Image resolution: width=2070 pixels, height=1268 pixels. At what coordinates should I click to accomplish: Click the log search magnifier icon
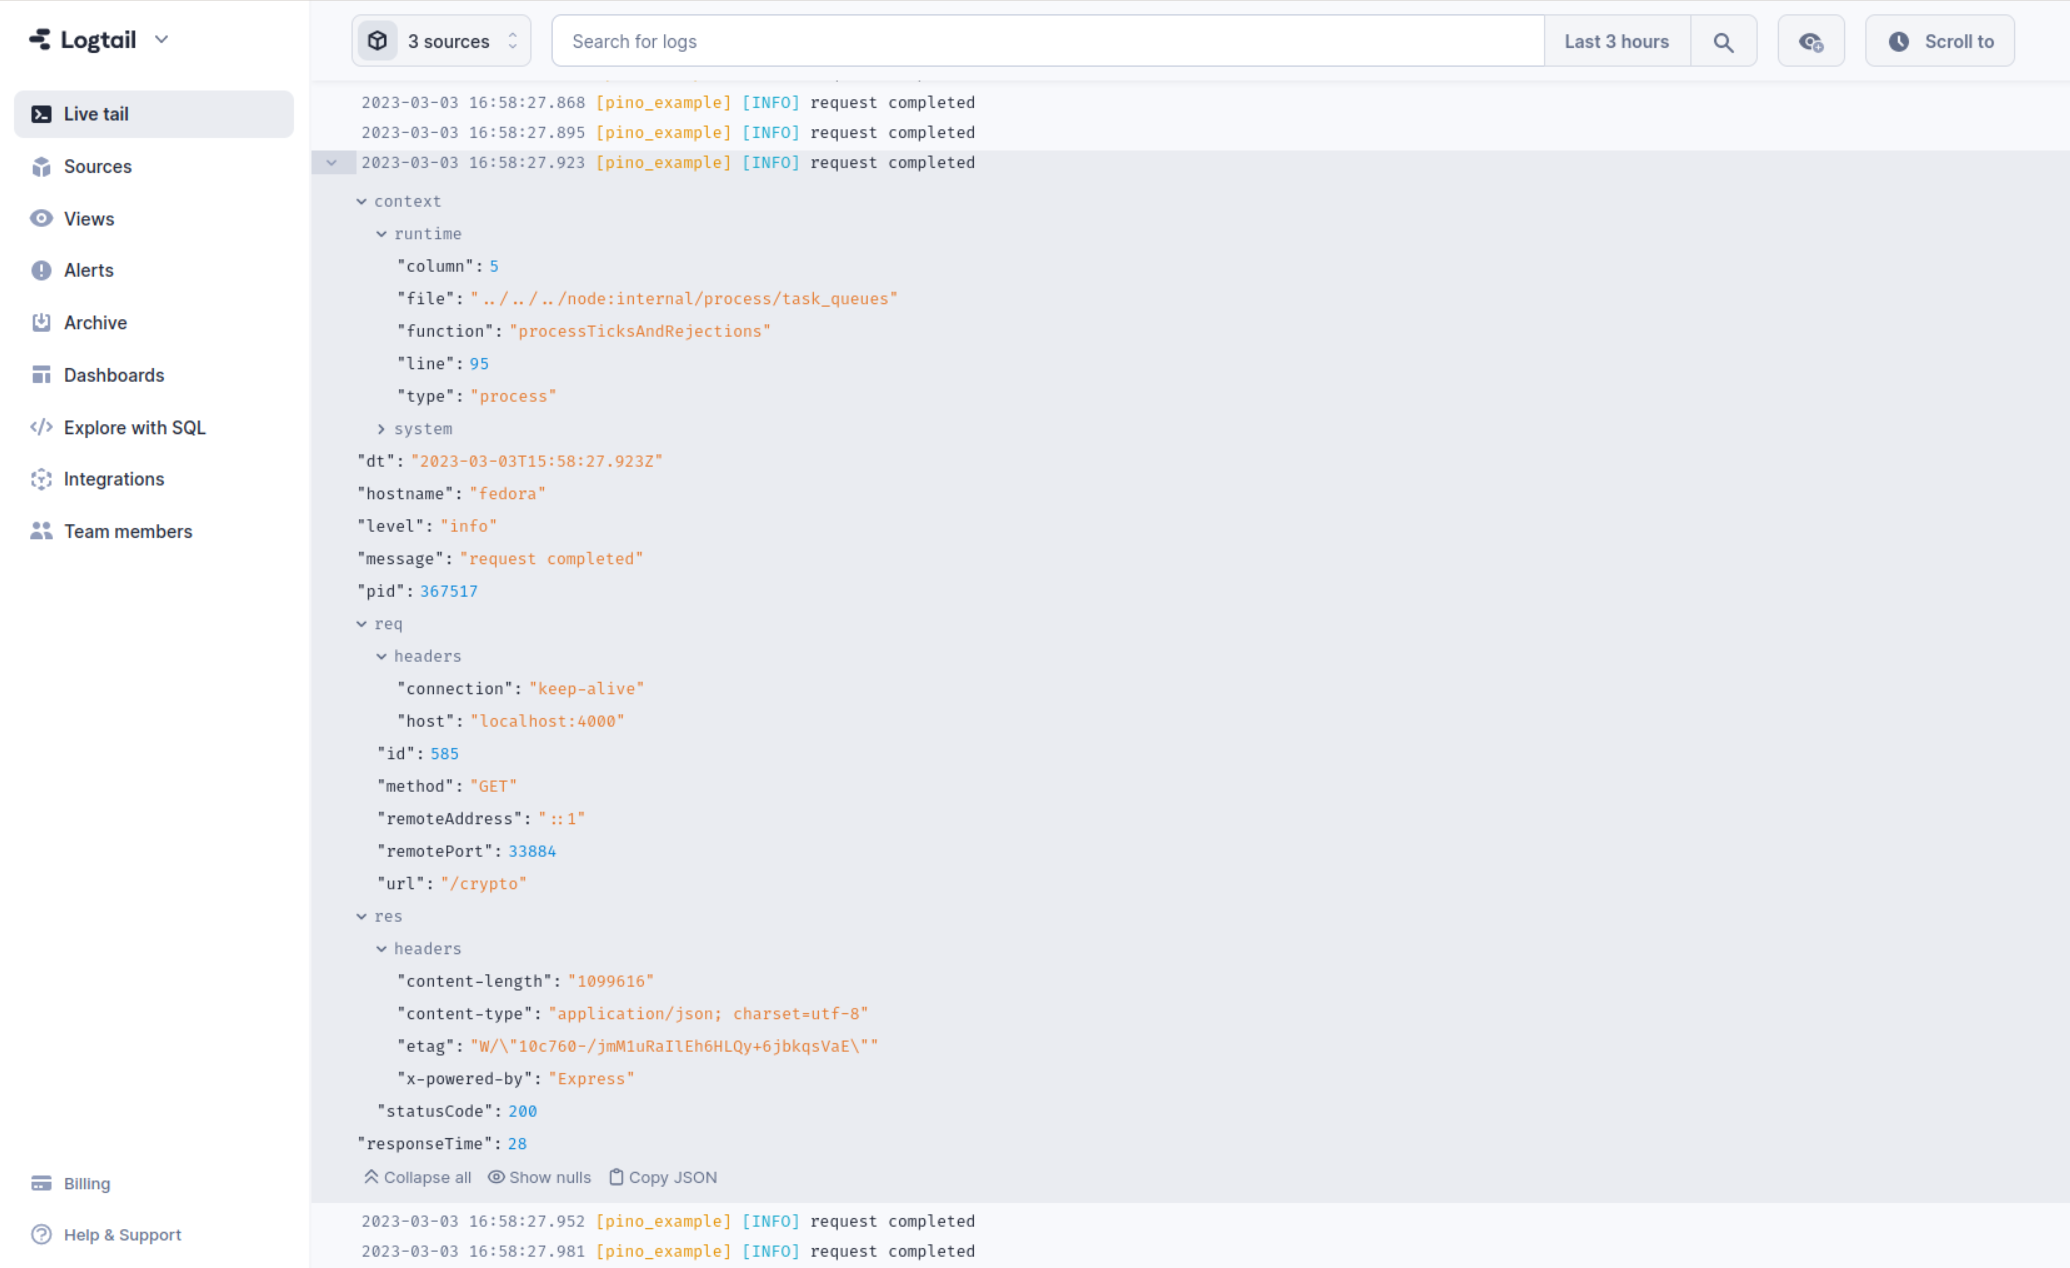(1723, 40)
